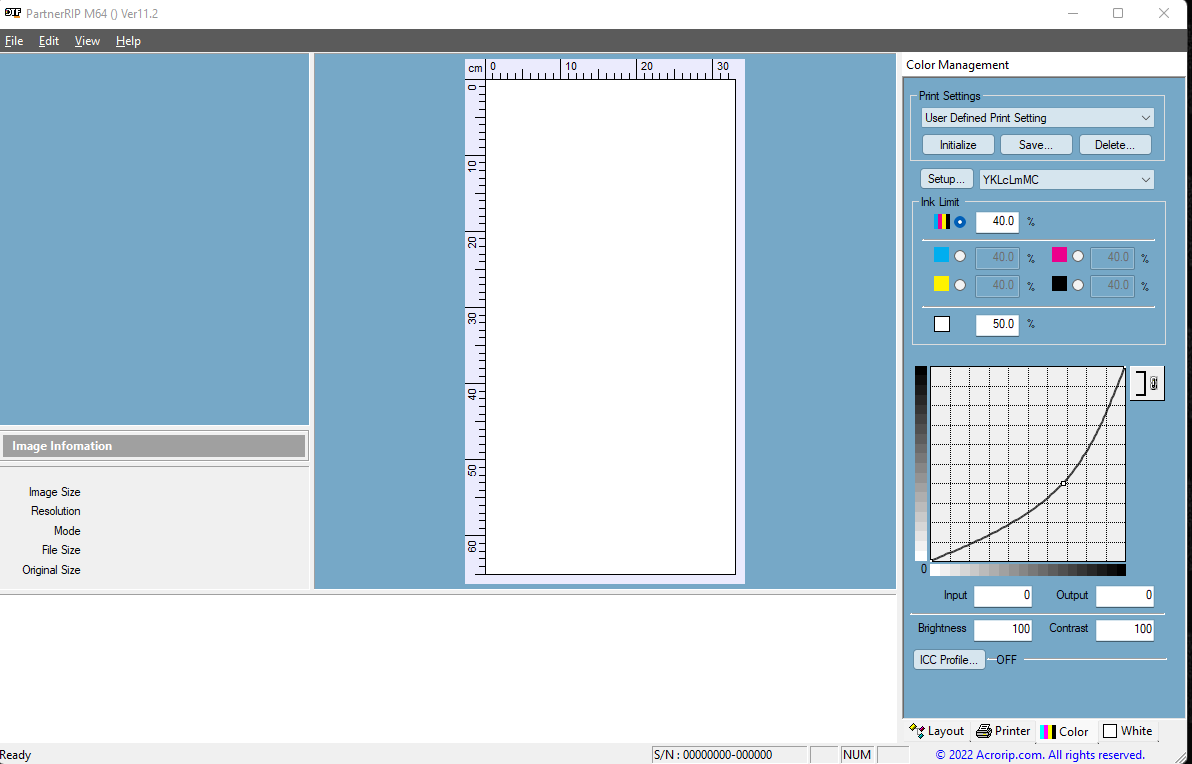The height and width of the screenshot is (764, 1192).
Task: Select the magenta ink limit radio button
Action: tap(1078, 257)
